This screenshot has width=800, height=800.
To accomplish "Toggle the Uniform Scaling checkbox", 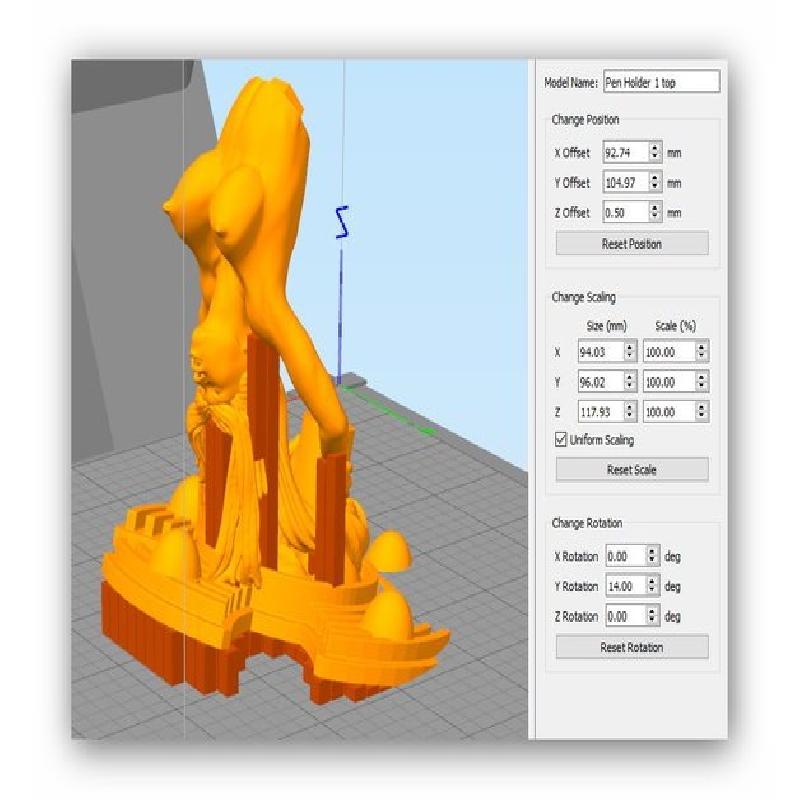I will [561, 439].
